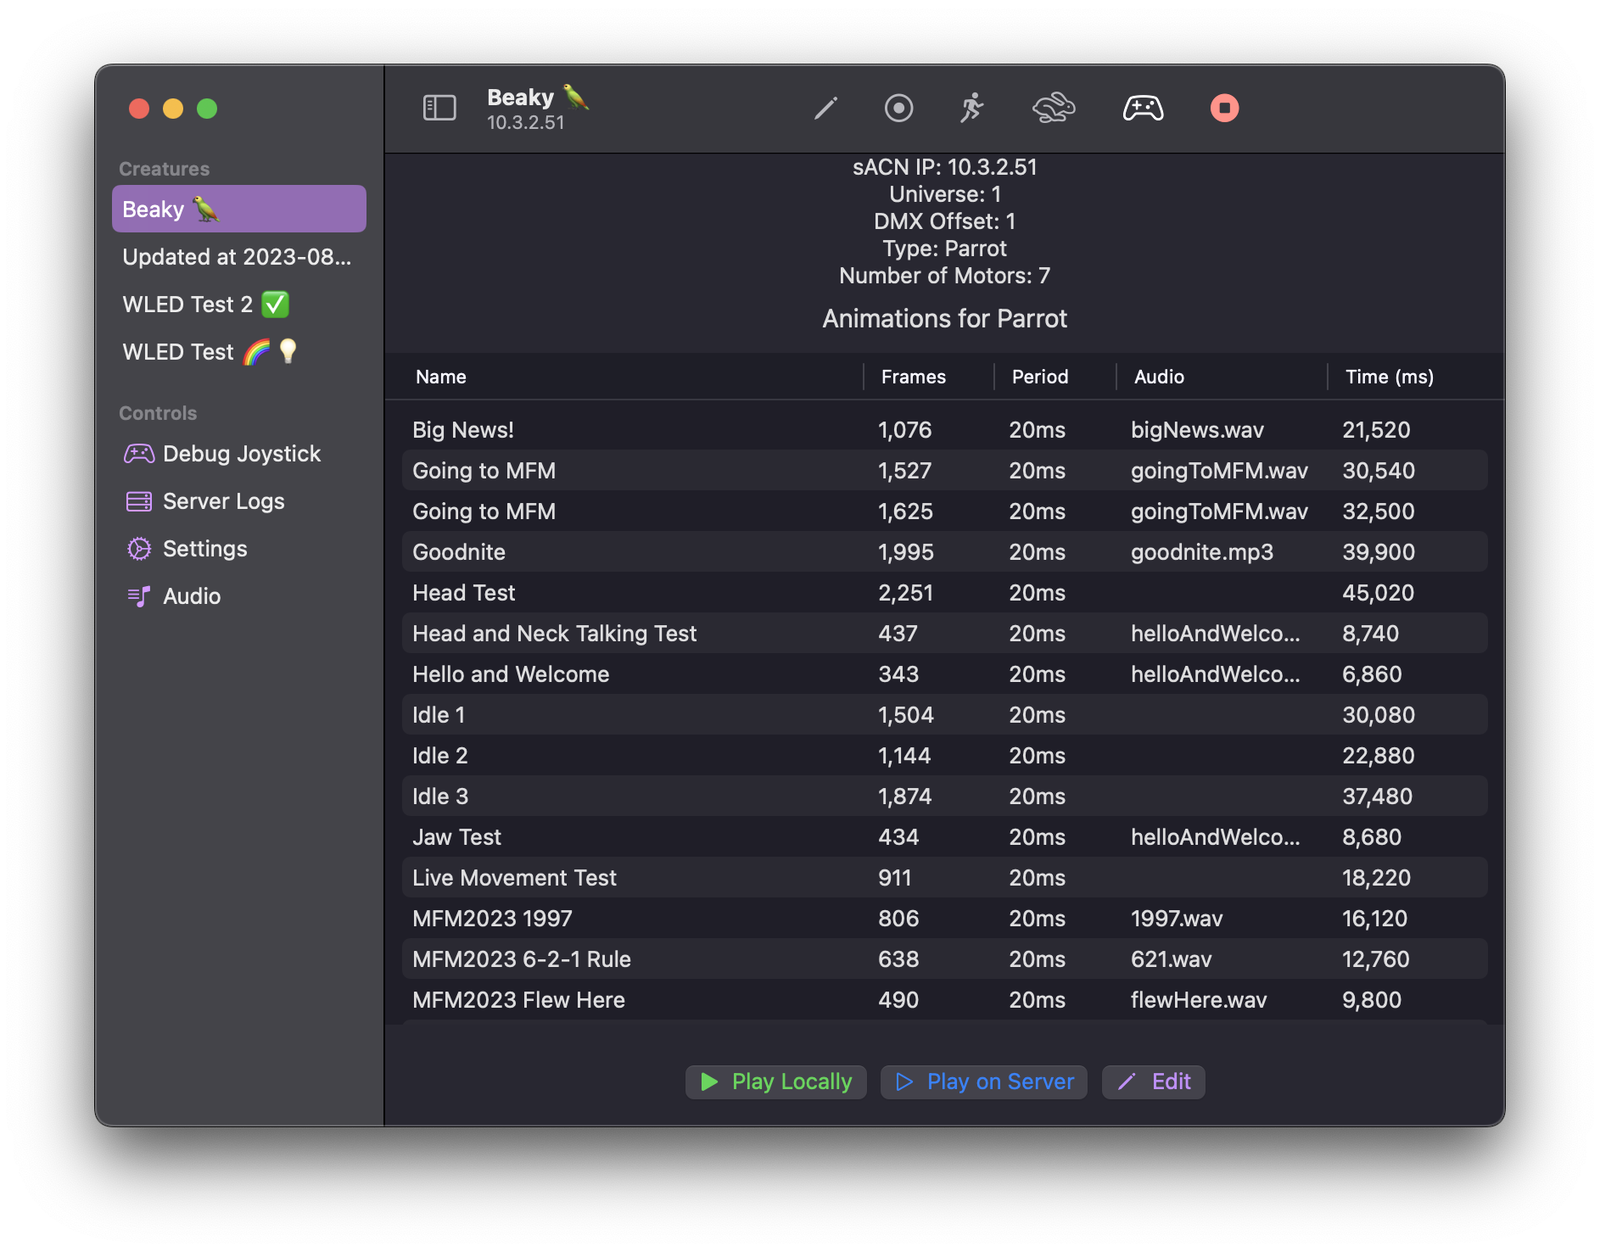This screenshot has width=1600, height=1252.
Task: Open Settings in the Controls section
Action: tap(204, 549)
